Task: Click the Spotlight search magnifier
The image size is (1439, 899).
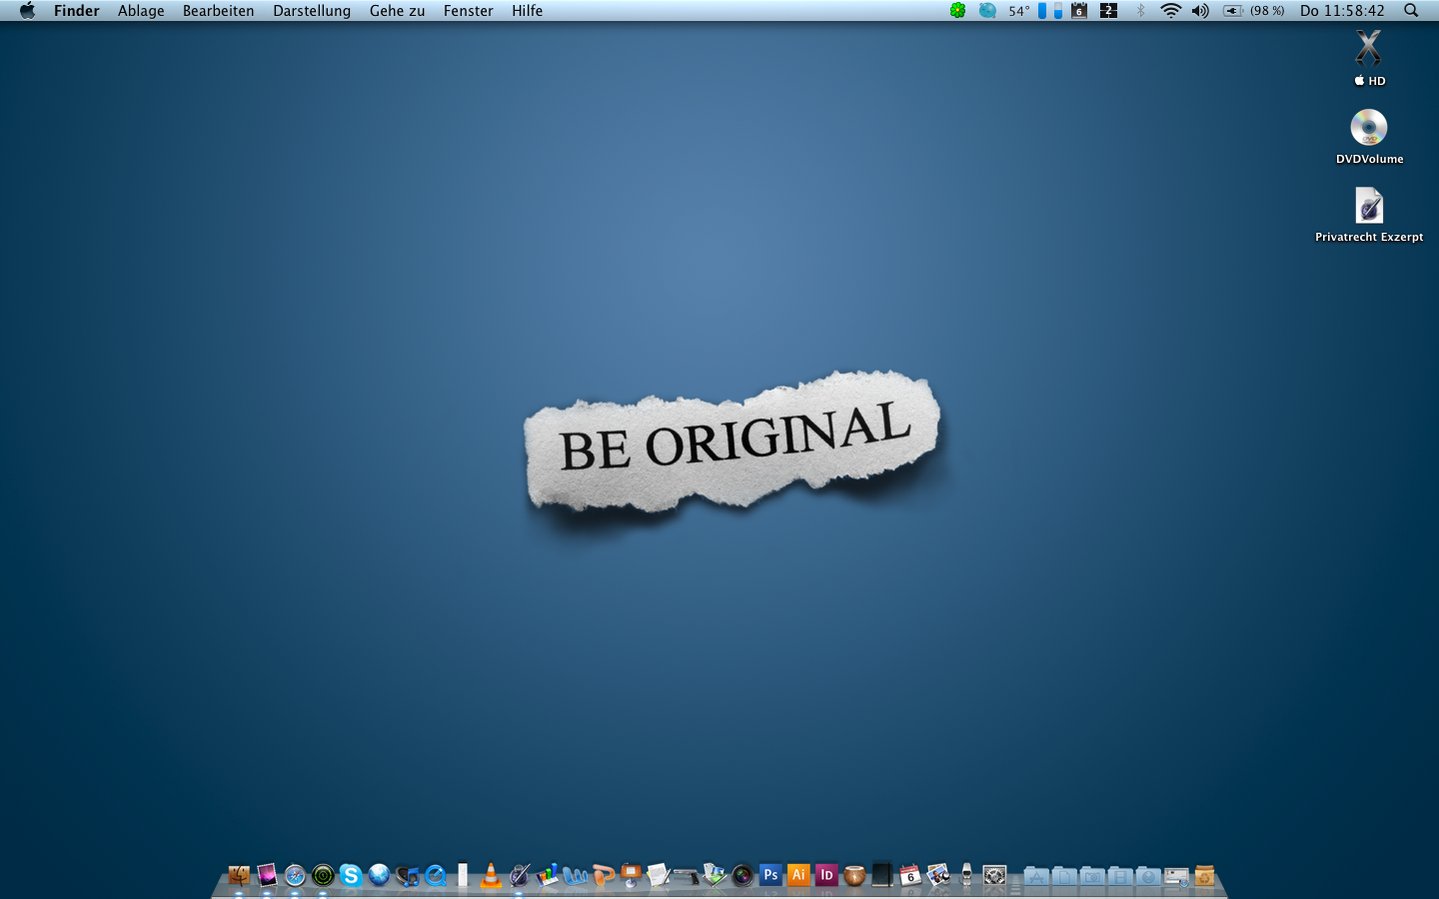Action: coord(1411,11)
